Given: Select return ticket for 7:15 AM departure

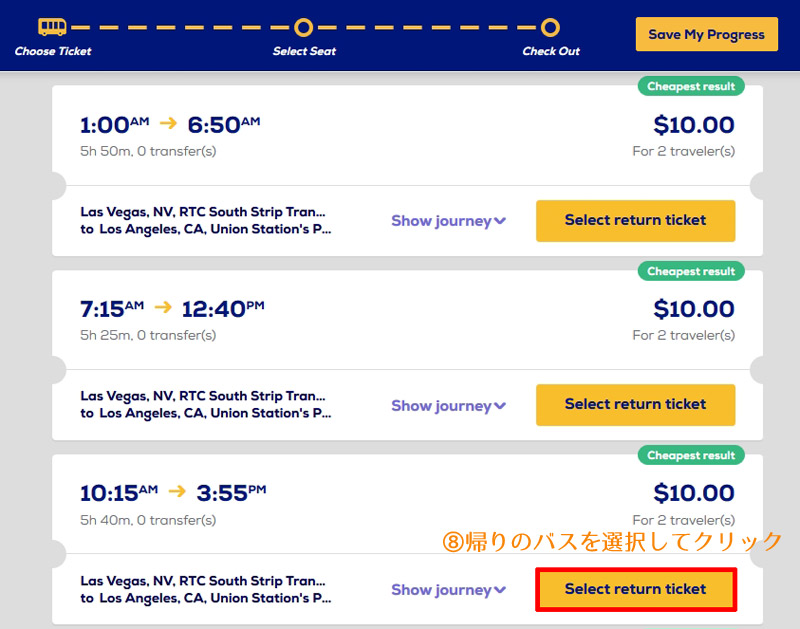Looking at the screenshot, I should pos(635,405).
